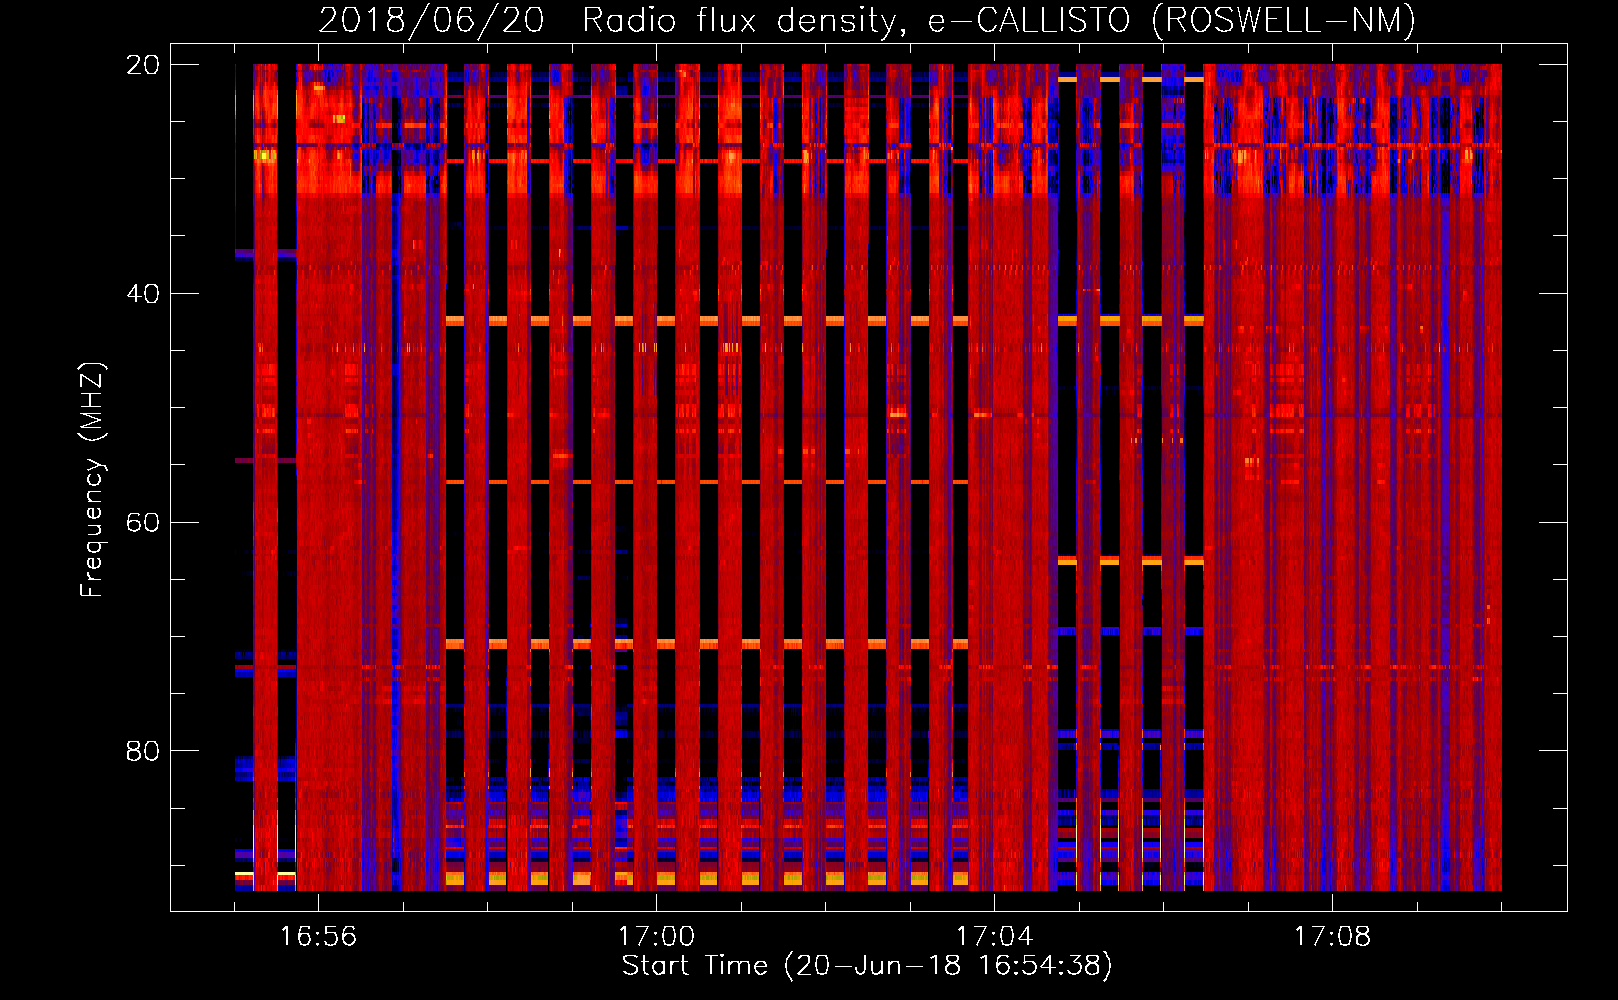Click the '60' frequency axis label
This screenshot has height=1000, width=1618.
143,523
